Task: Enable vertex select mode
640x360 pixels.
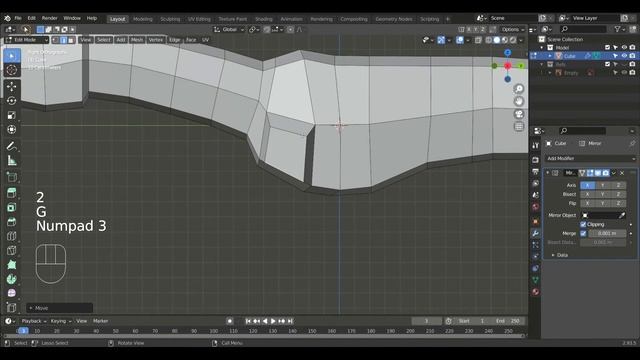Action: pyautogui.click(x=56, y=40)
